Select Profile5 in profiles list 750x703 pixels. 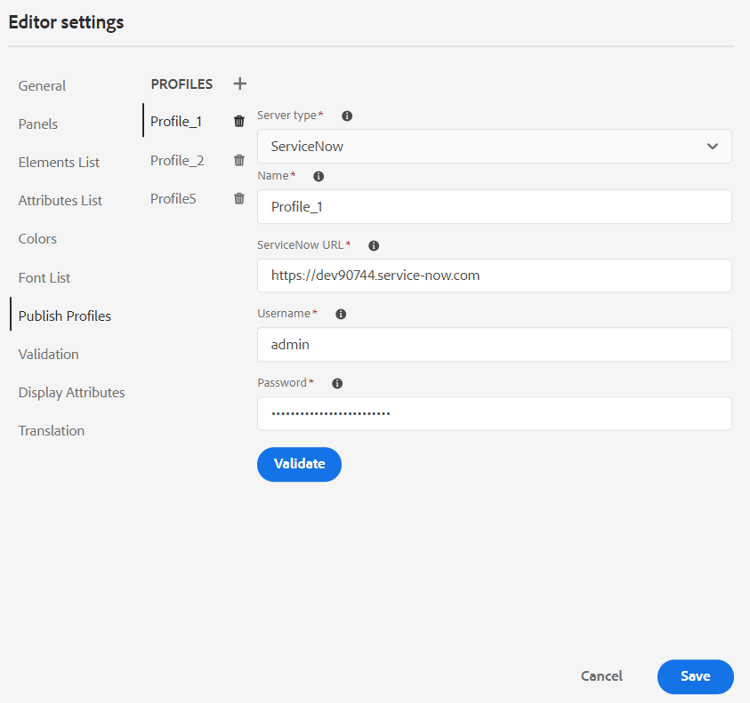173,198
